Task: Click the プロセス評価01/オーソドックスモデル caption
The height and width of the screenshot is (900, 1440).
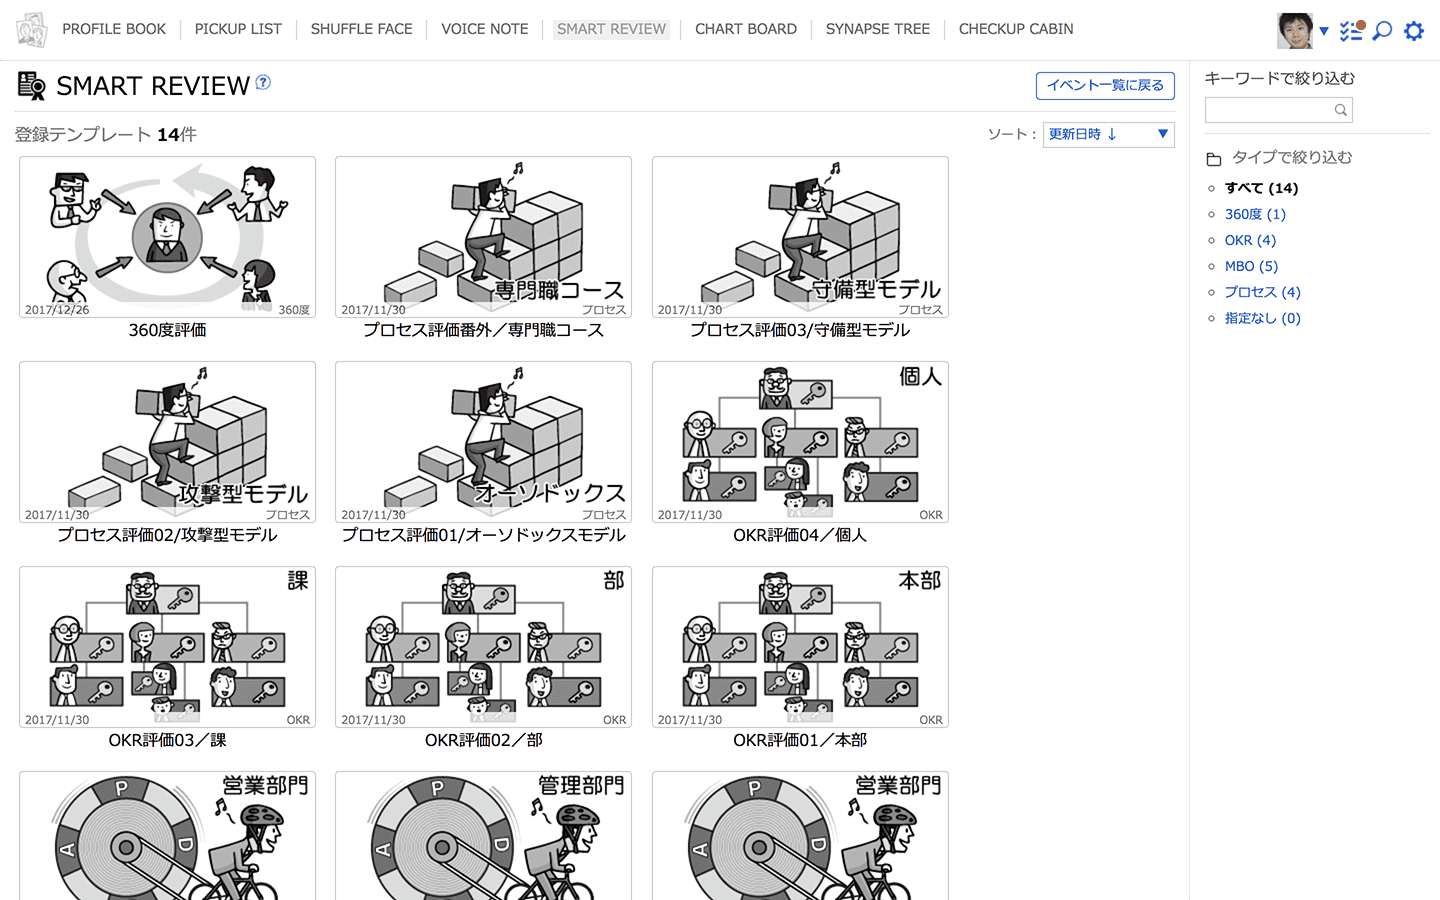Action: click(x=483, y=535)
